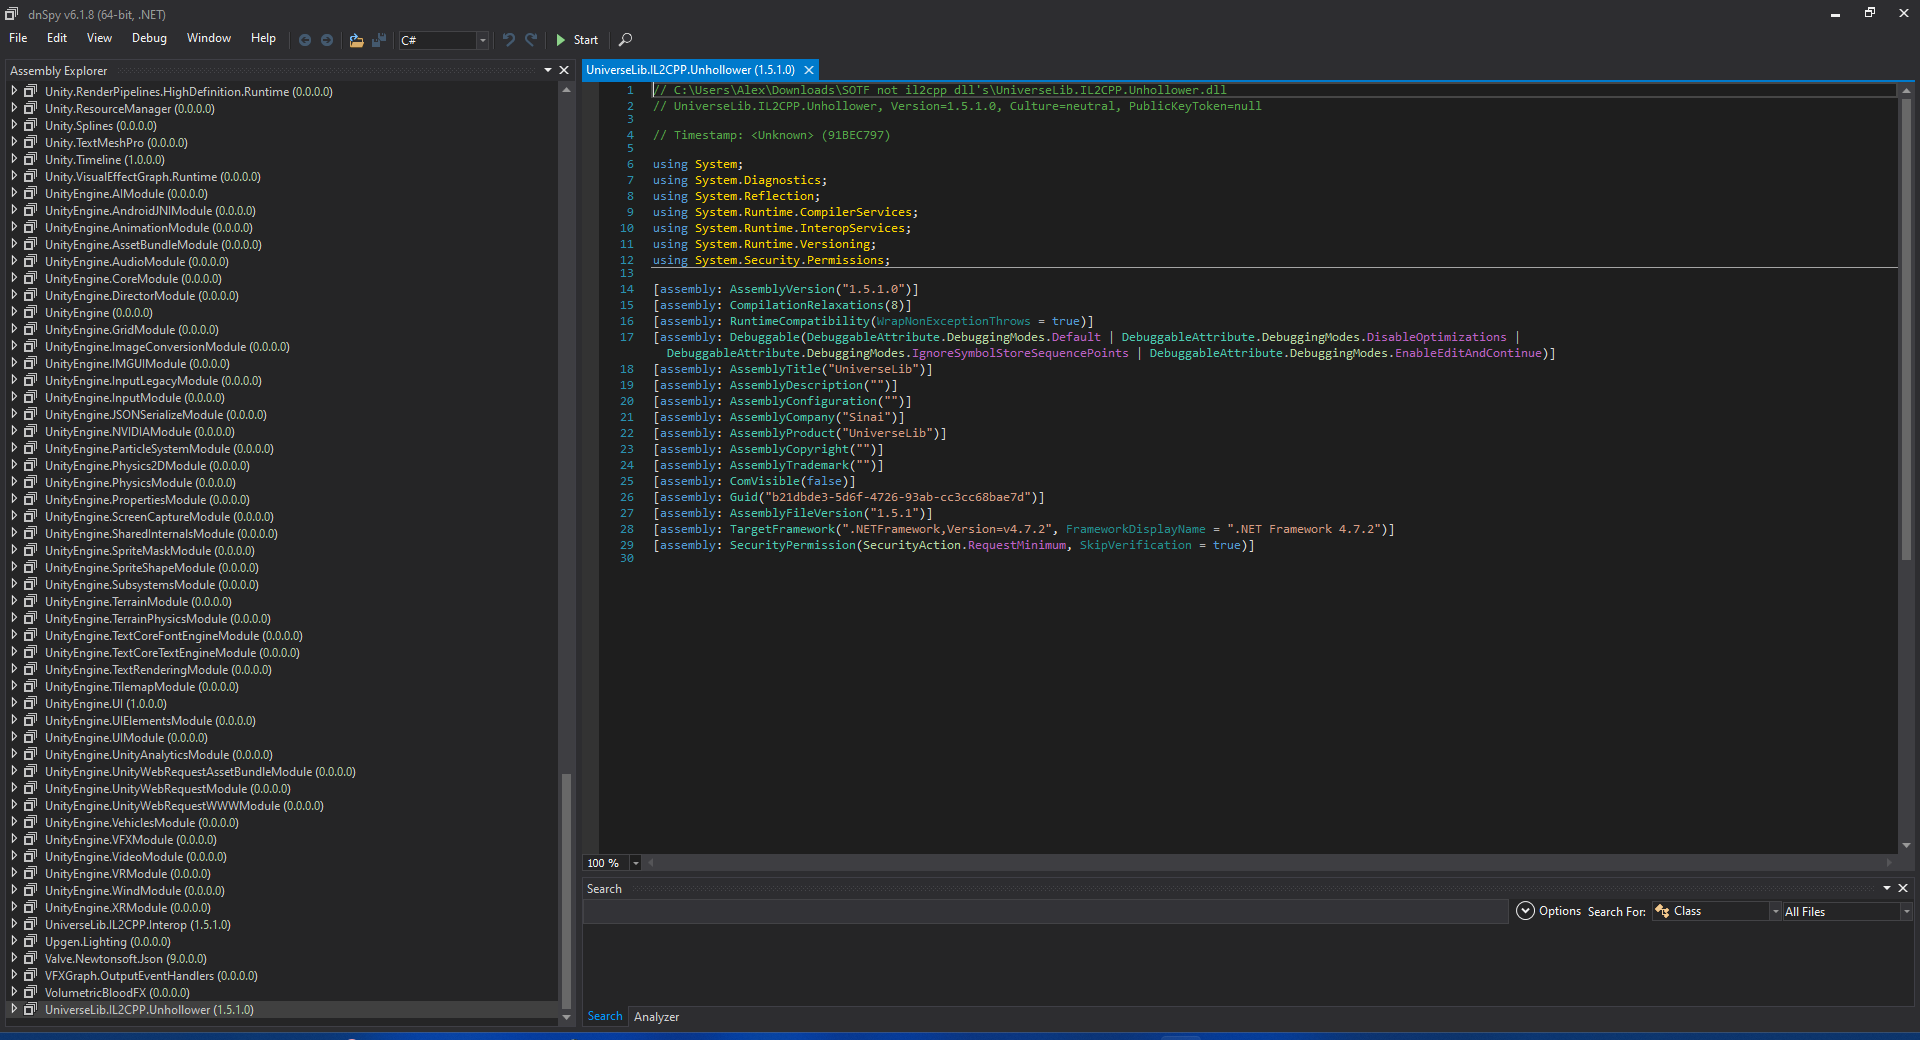This screenshot has height=1040, width=1920.
Task: Close the Assembly Explorer panel
Action: (564, 70)
